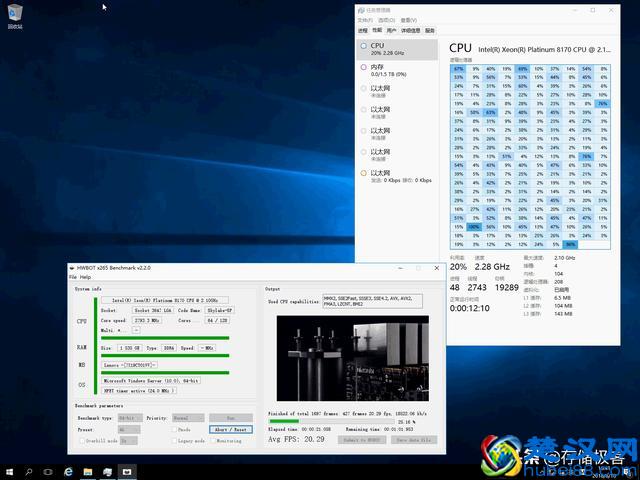
Task: Click the Windows Start button
Action: point(10,471)
